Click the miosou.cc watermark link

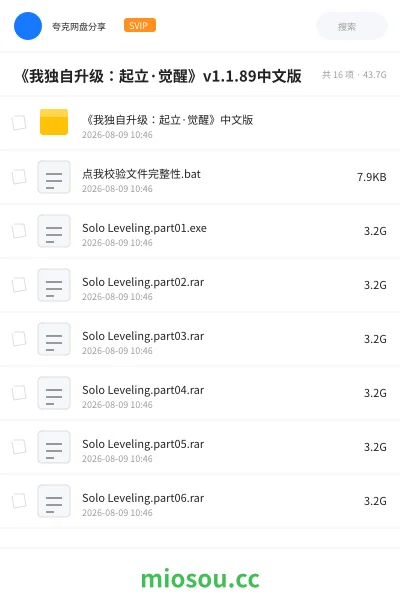(x=200, y=579)
